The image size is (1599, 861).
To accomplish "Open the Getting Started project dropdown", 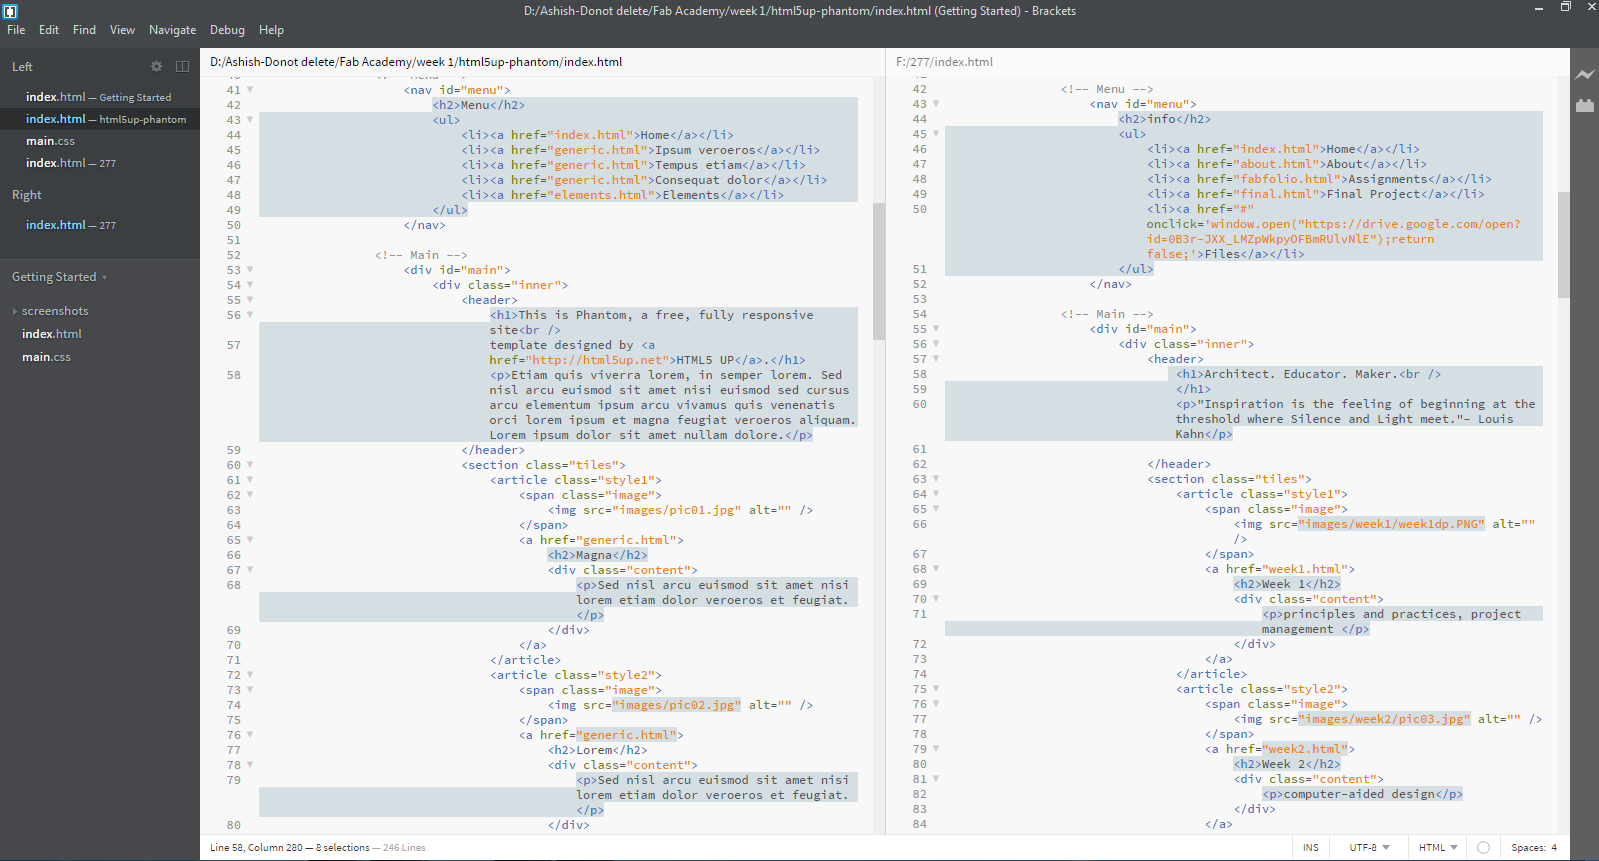I will (59, 277).
